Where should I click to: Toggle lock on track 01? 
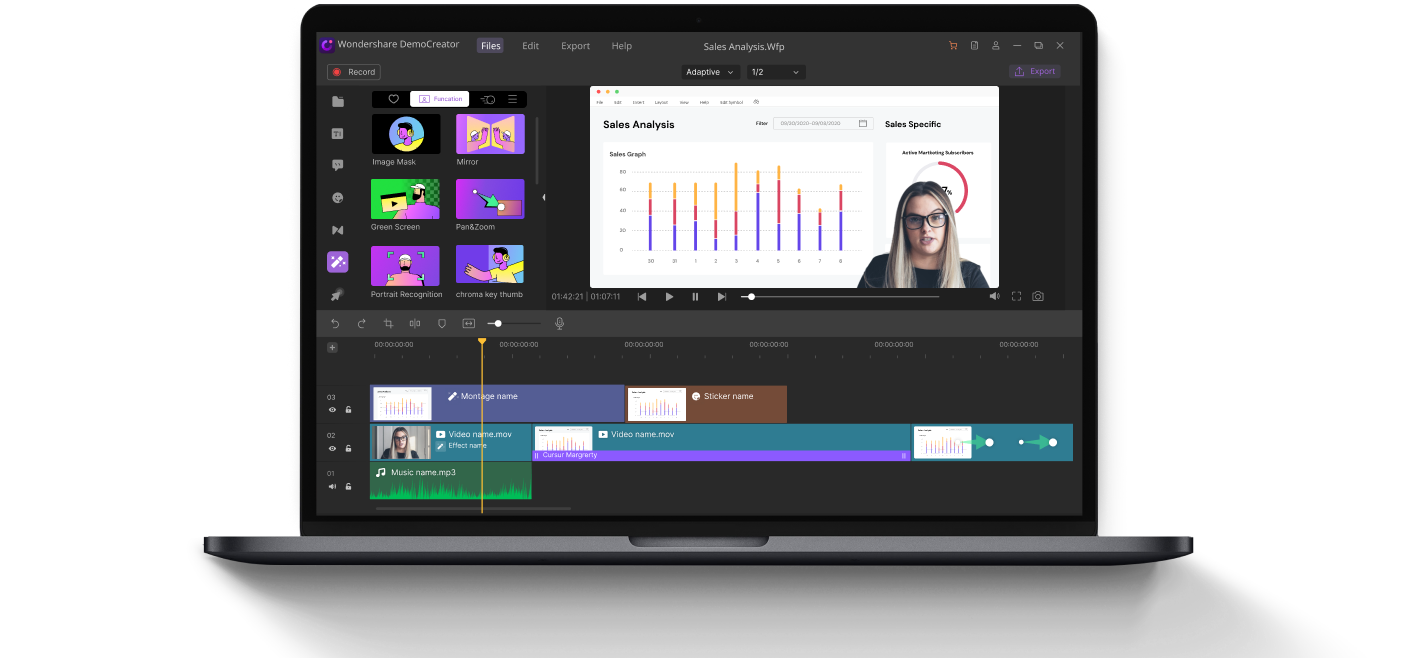[348, 486]
